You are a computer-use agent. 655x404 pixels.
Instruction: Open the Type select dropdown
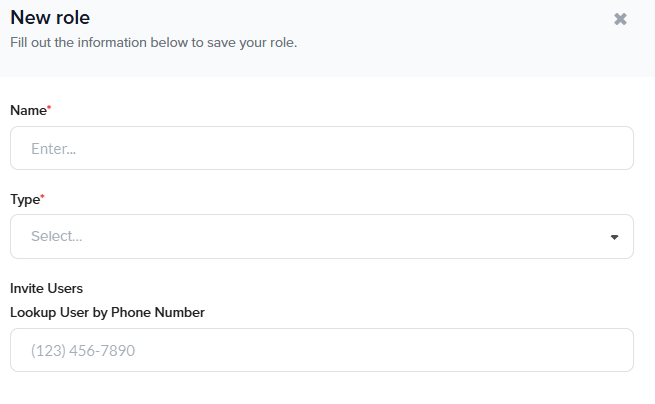(x=321, y=237)
